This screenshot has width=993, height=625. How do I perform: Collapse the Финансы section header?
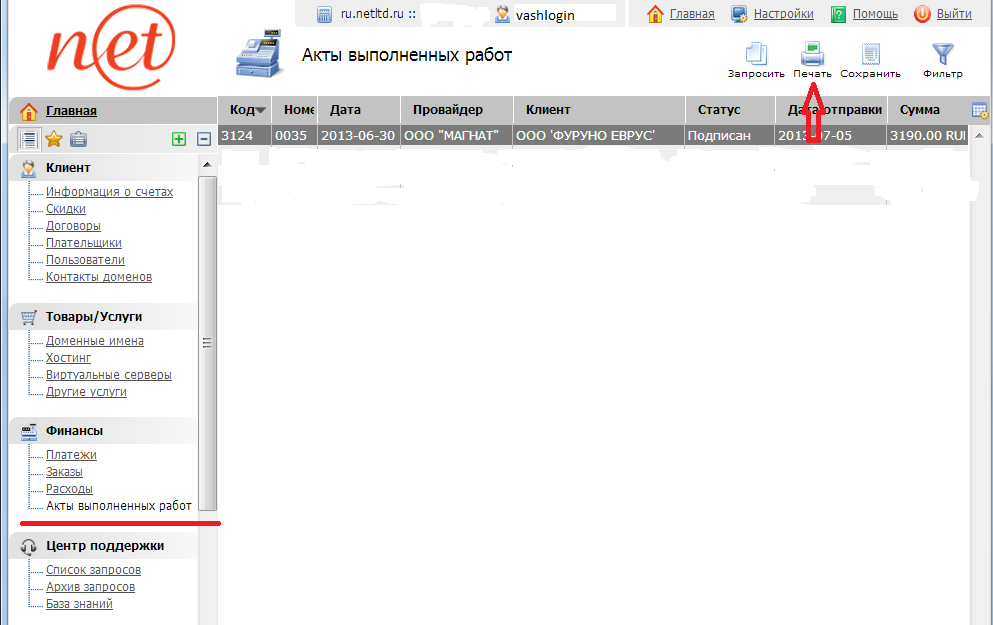click(74, 431)
